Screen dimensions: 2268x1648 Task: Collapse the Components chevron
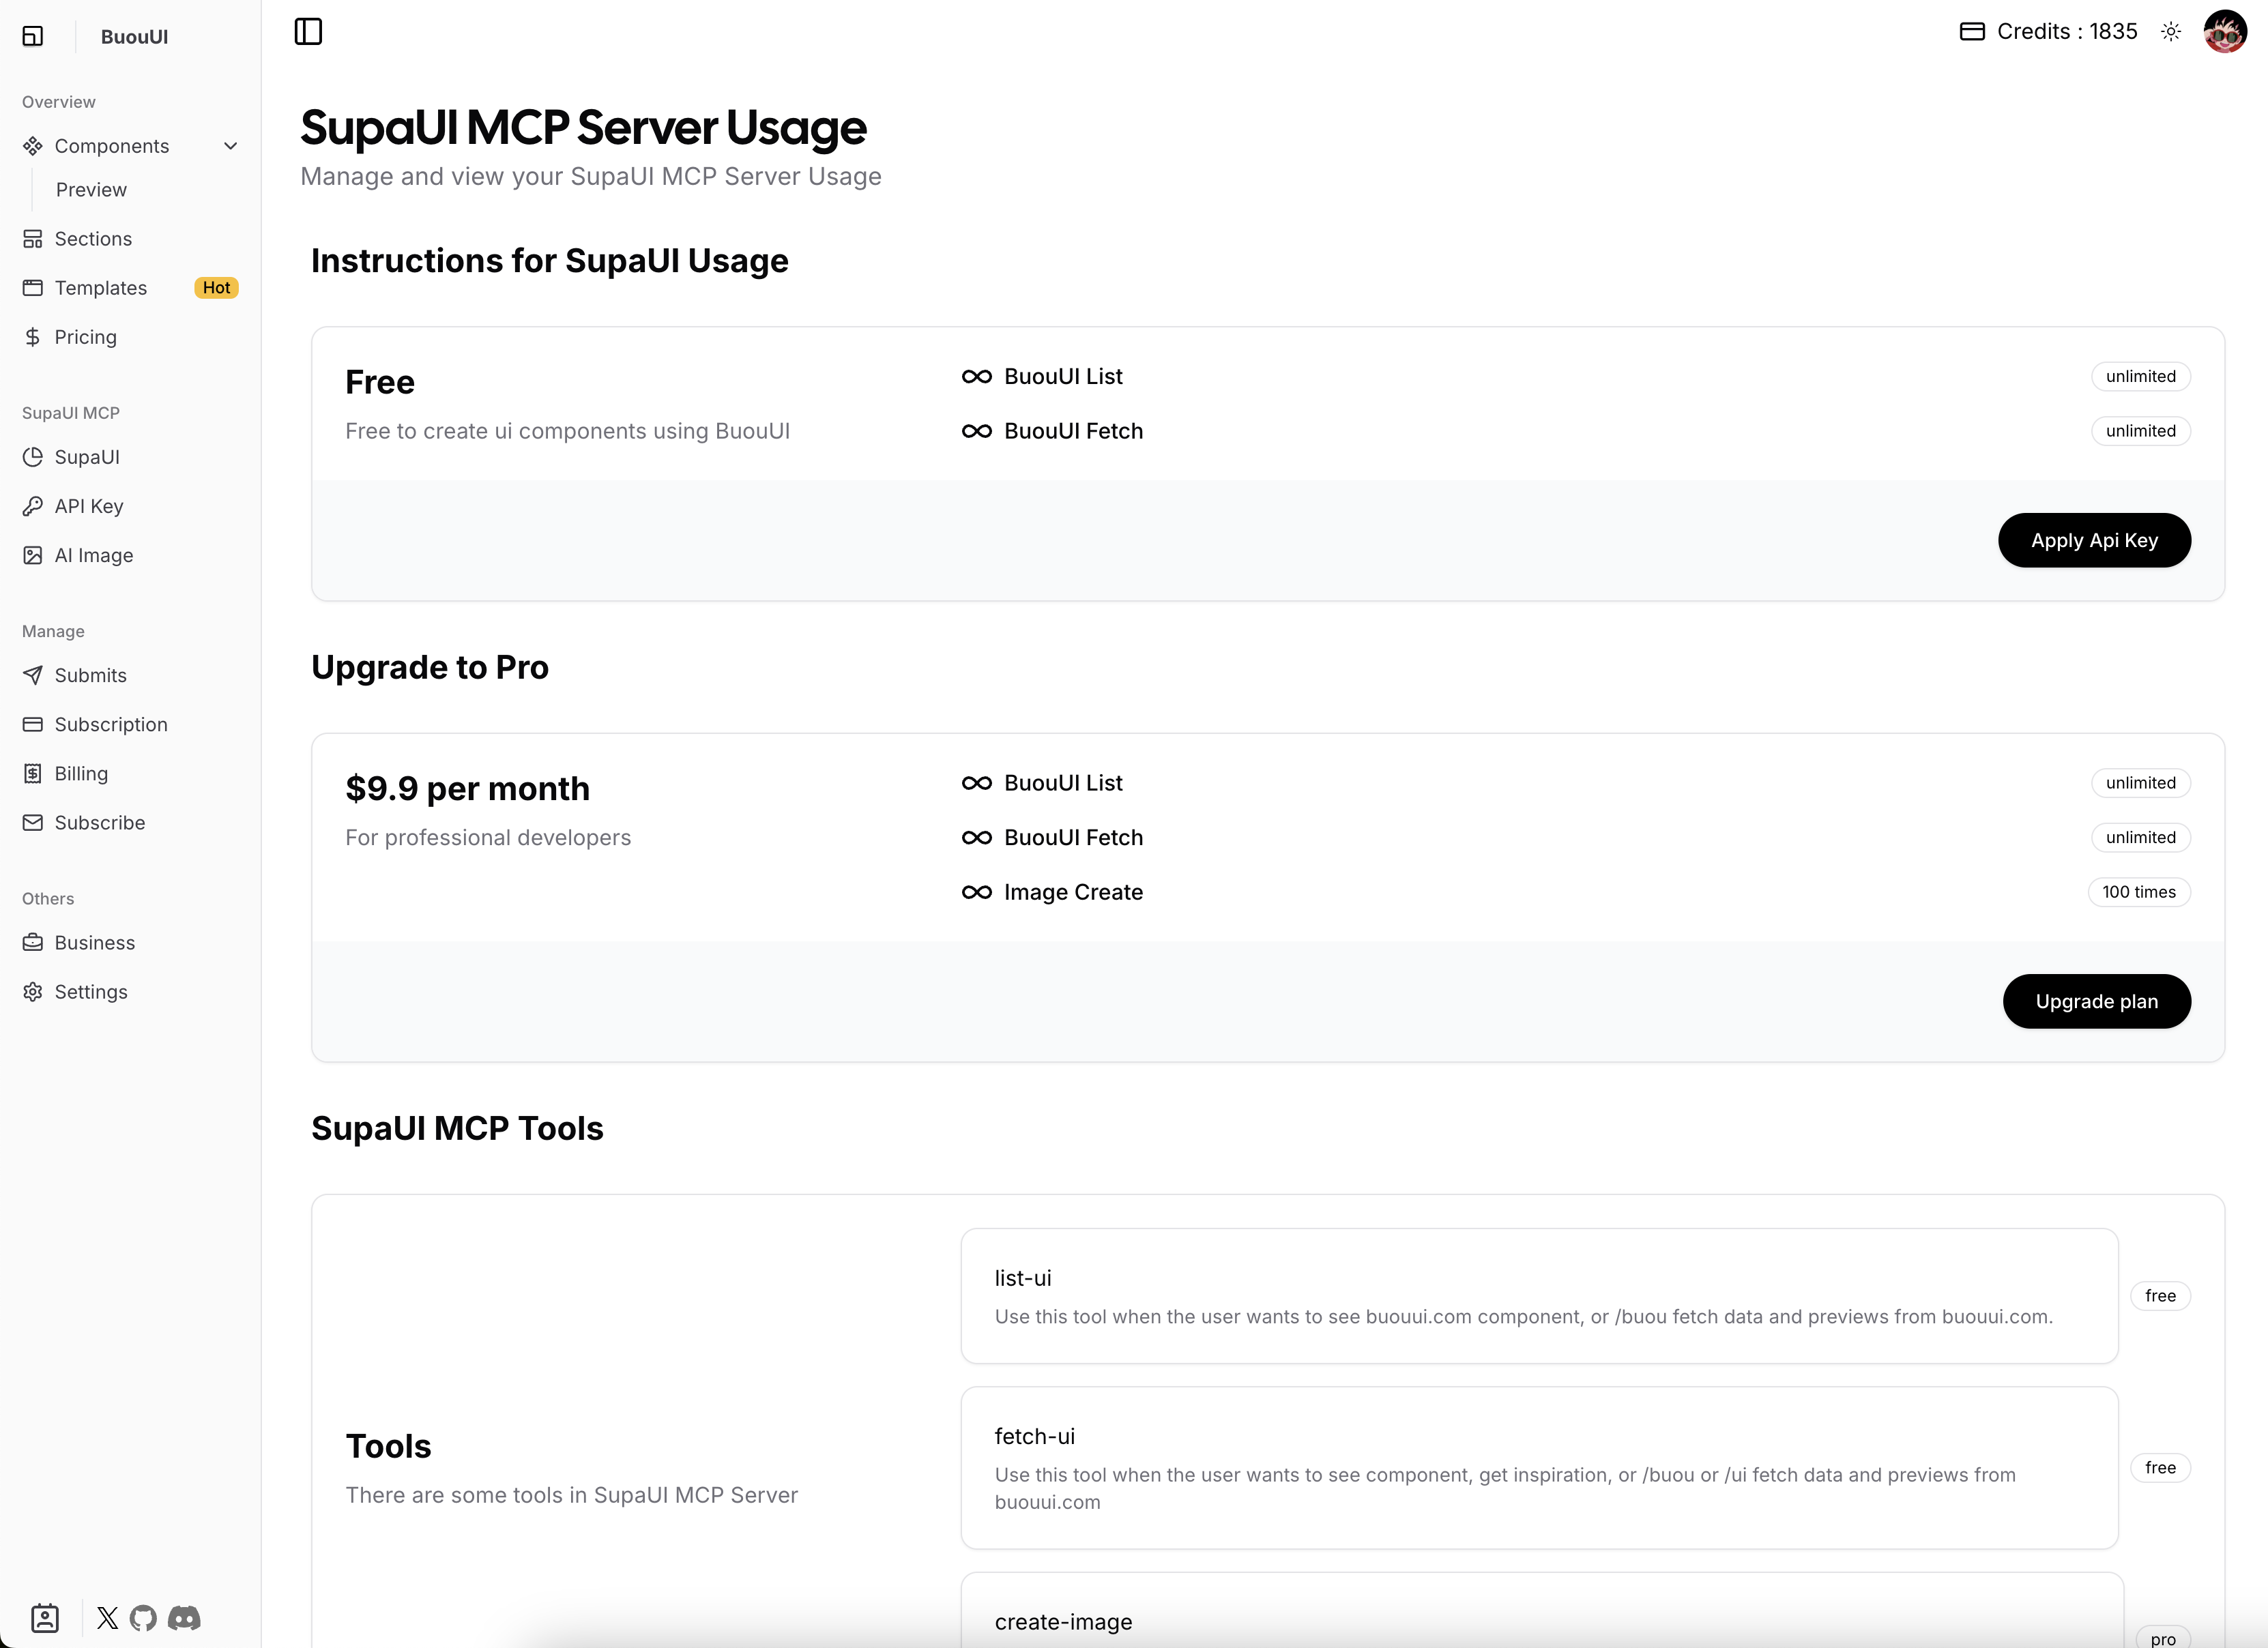pos(231,146)
